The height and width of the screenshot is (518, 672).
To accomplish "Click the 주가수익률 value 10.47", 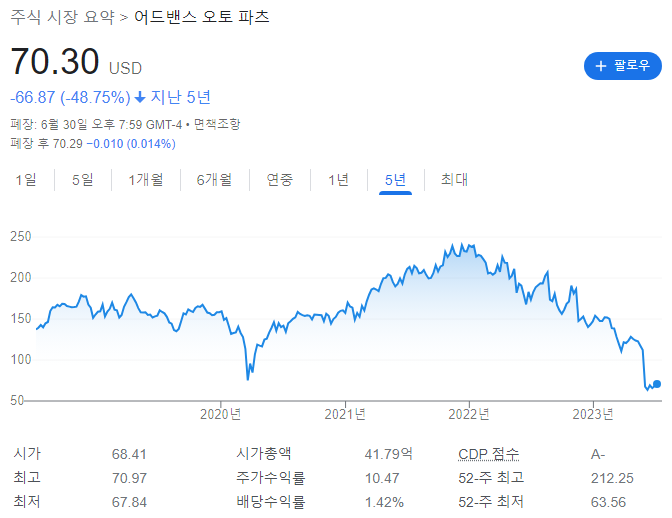I will 382,478.
